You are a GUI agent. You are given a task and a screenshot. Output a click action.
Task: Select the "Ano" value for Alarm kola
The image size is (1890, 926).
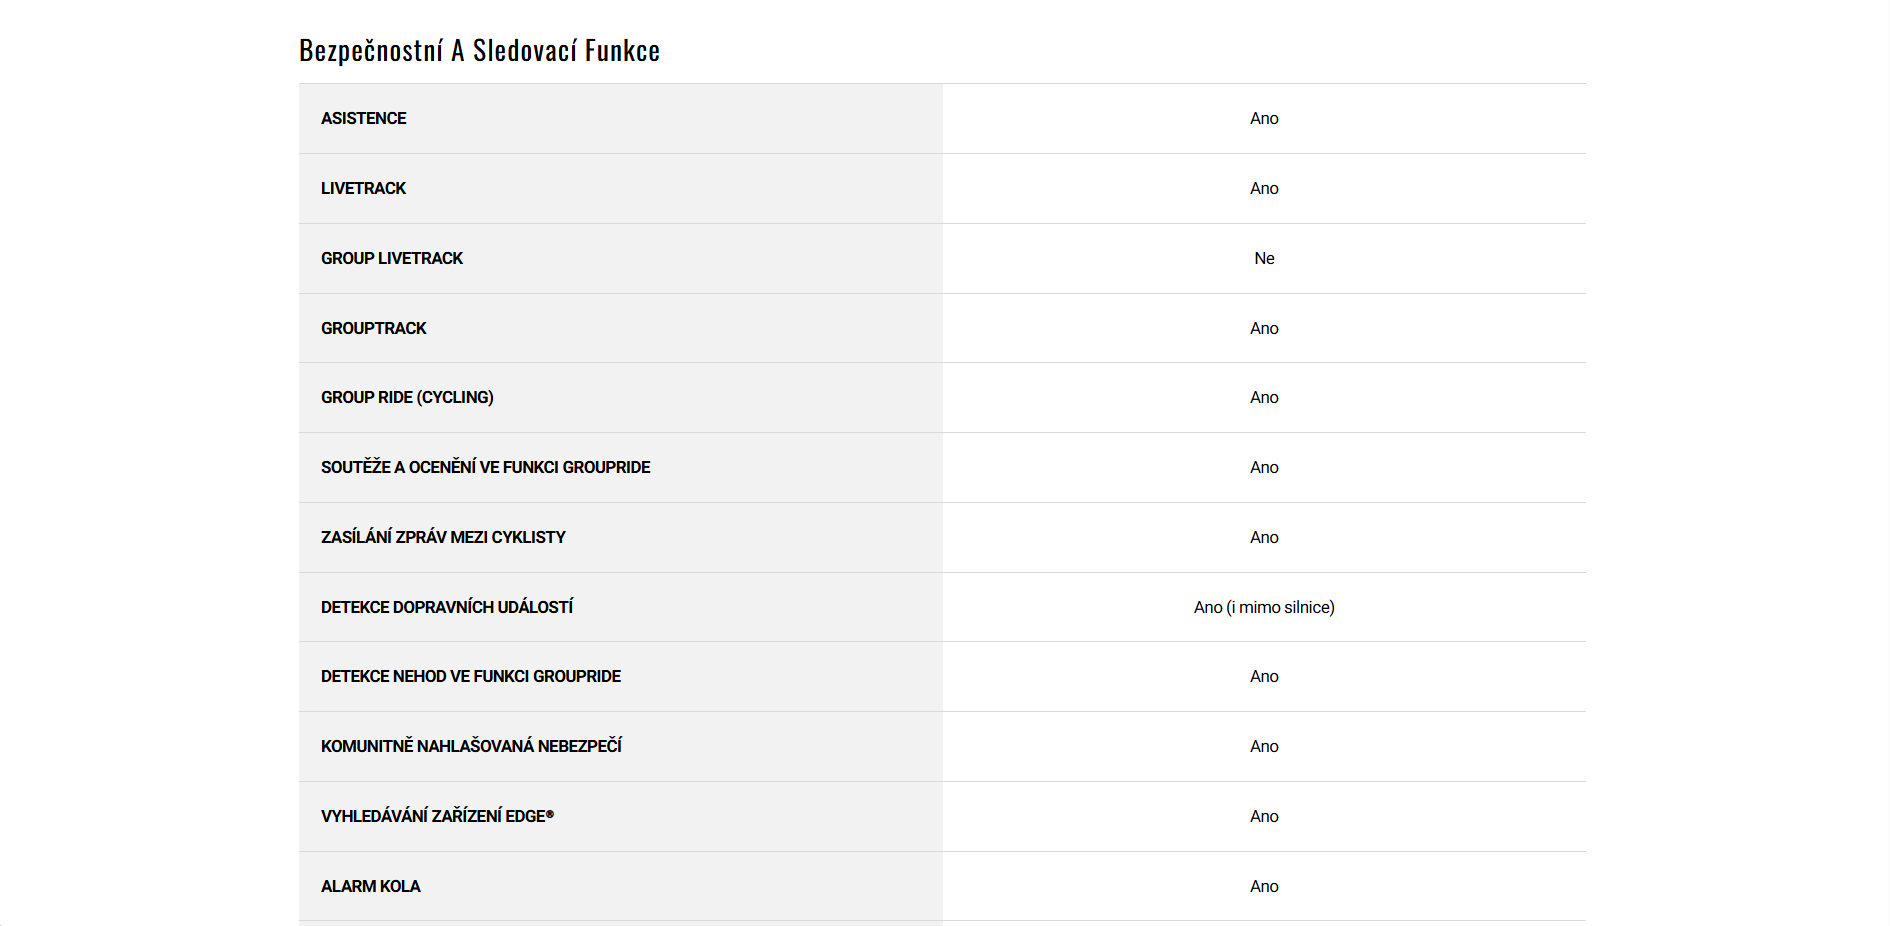tap(1264, 886)
